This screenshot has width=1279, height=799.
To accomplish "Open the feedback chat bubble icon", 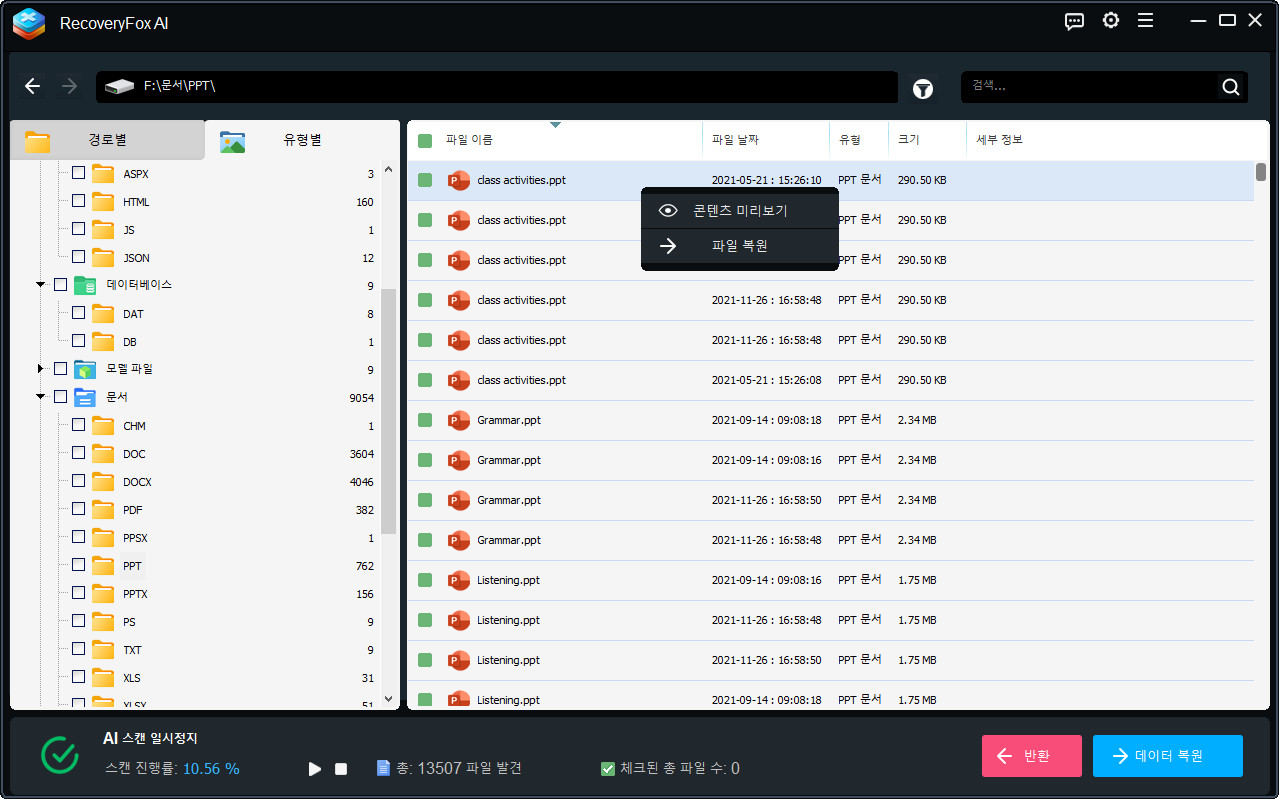I will tap(1074, 21).
